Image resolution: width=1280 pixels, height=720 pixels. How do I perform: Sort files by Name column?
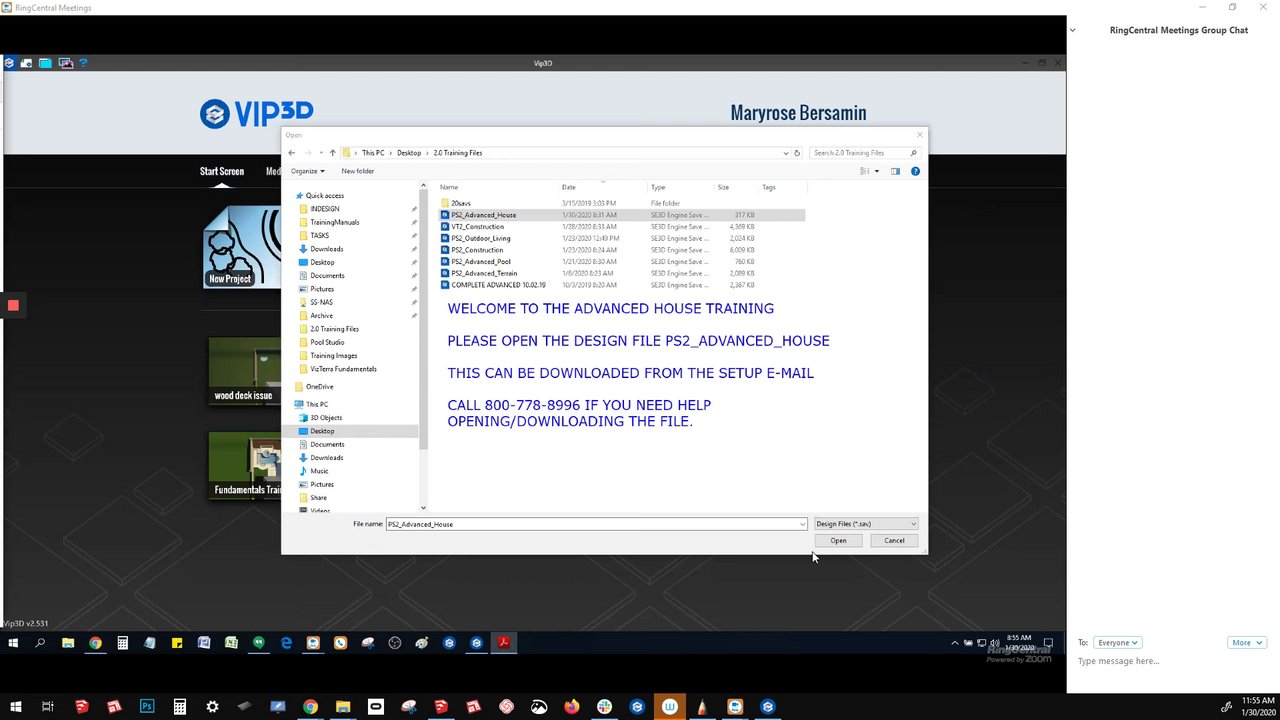pos(449,187)
